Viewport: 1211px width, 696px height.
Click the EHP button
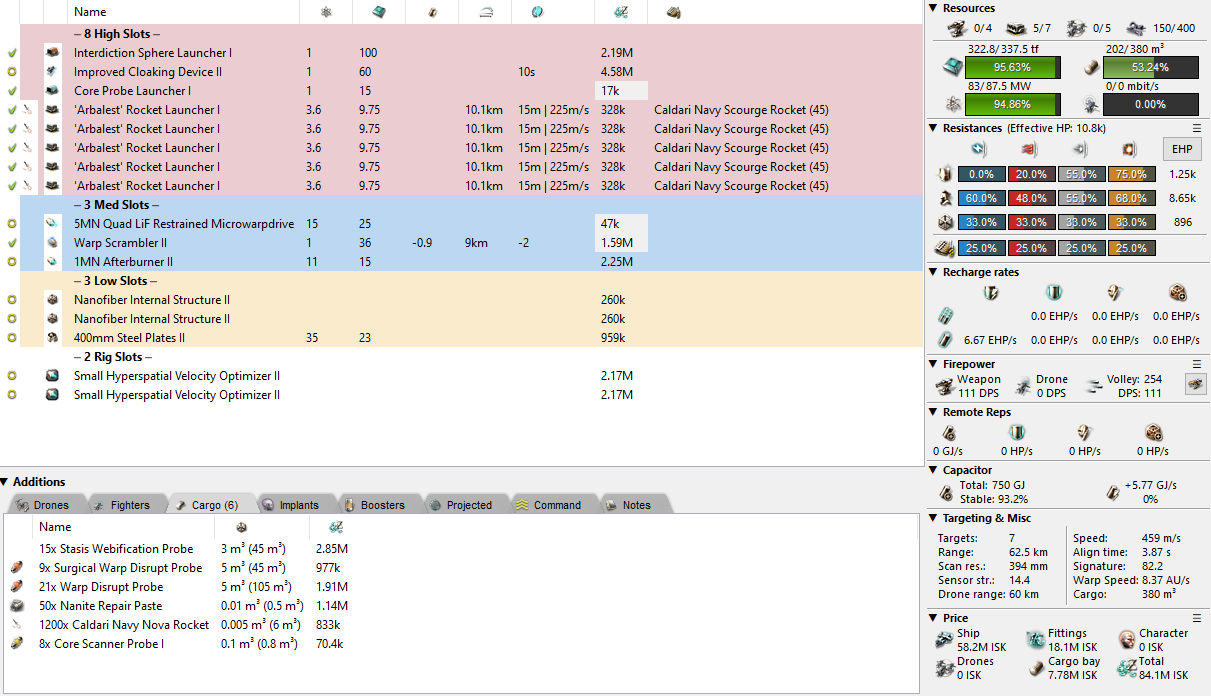click(1183, 150)
